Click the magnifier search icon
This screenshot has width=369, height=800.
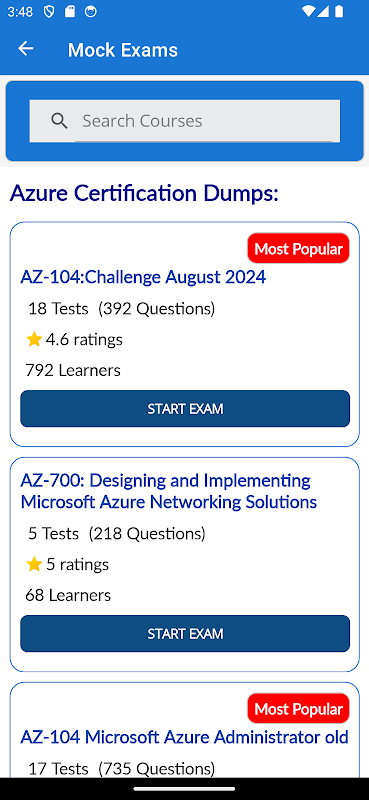coord(59,121)
